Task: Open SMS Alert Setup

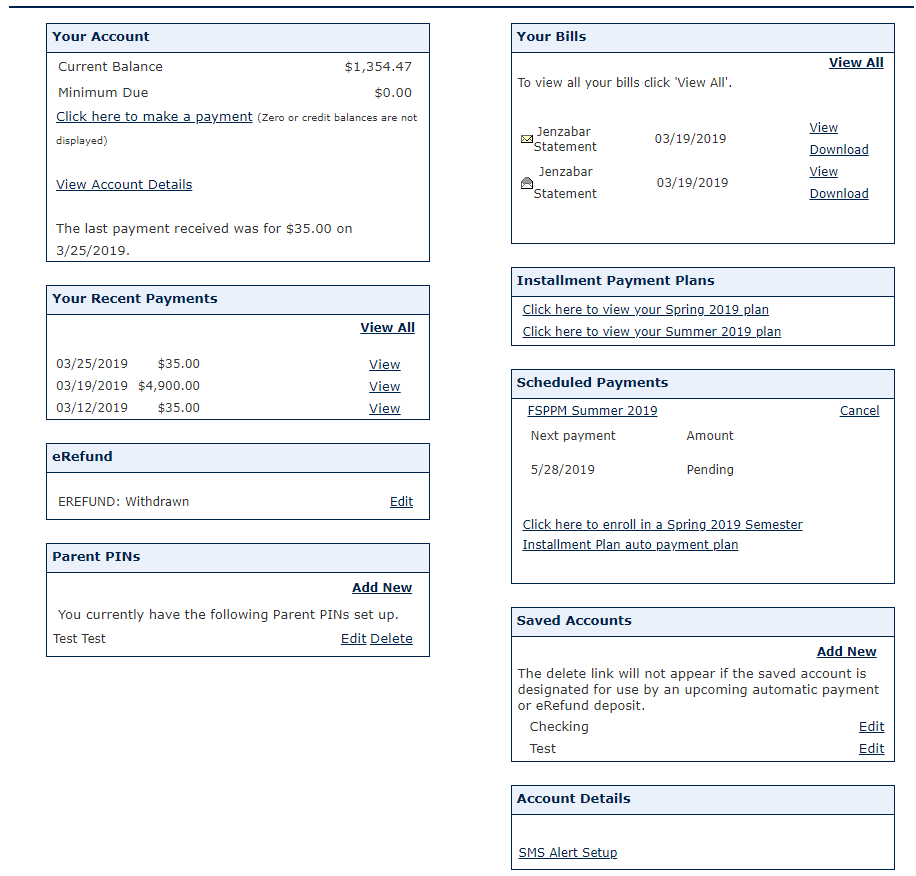Action: tap(567, 852)
